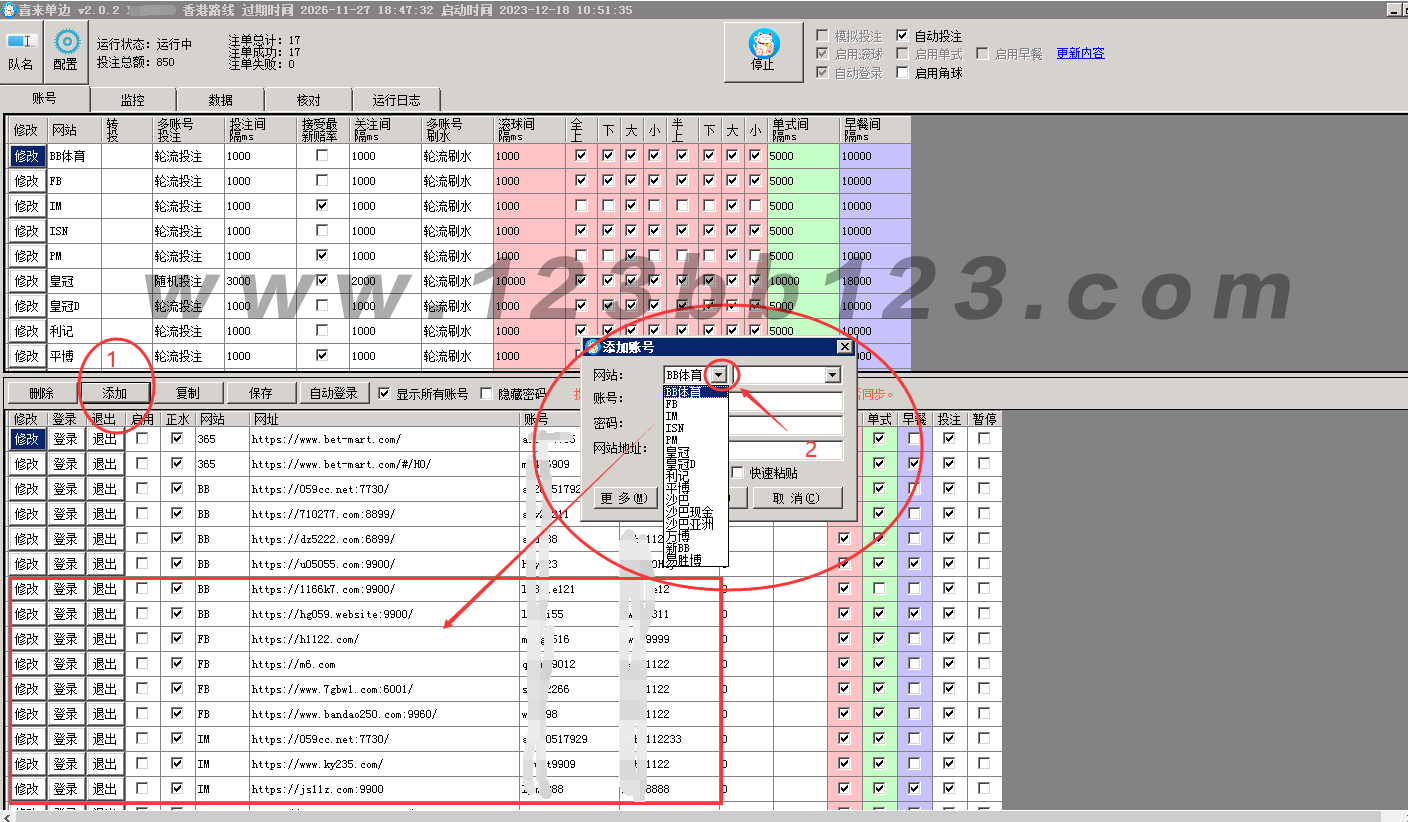Screen dimensions: 1408x822
Task: Toggle the 显示所有账号 checkbox
Action: click(x=385, y=394)
